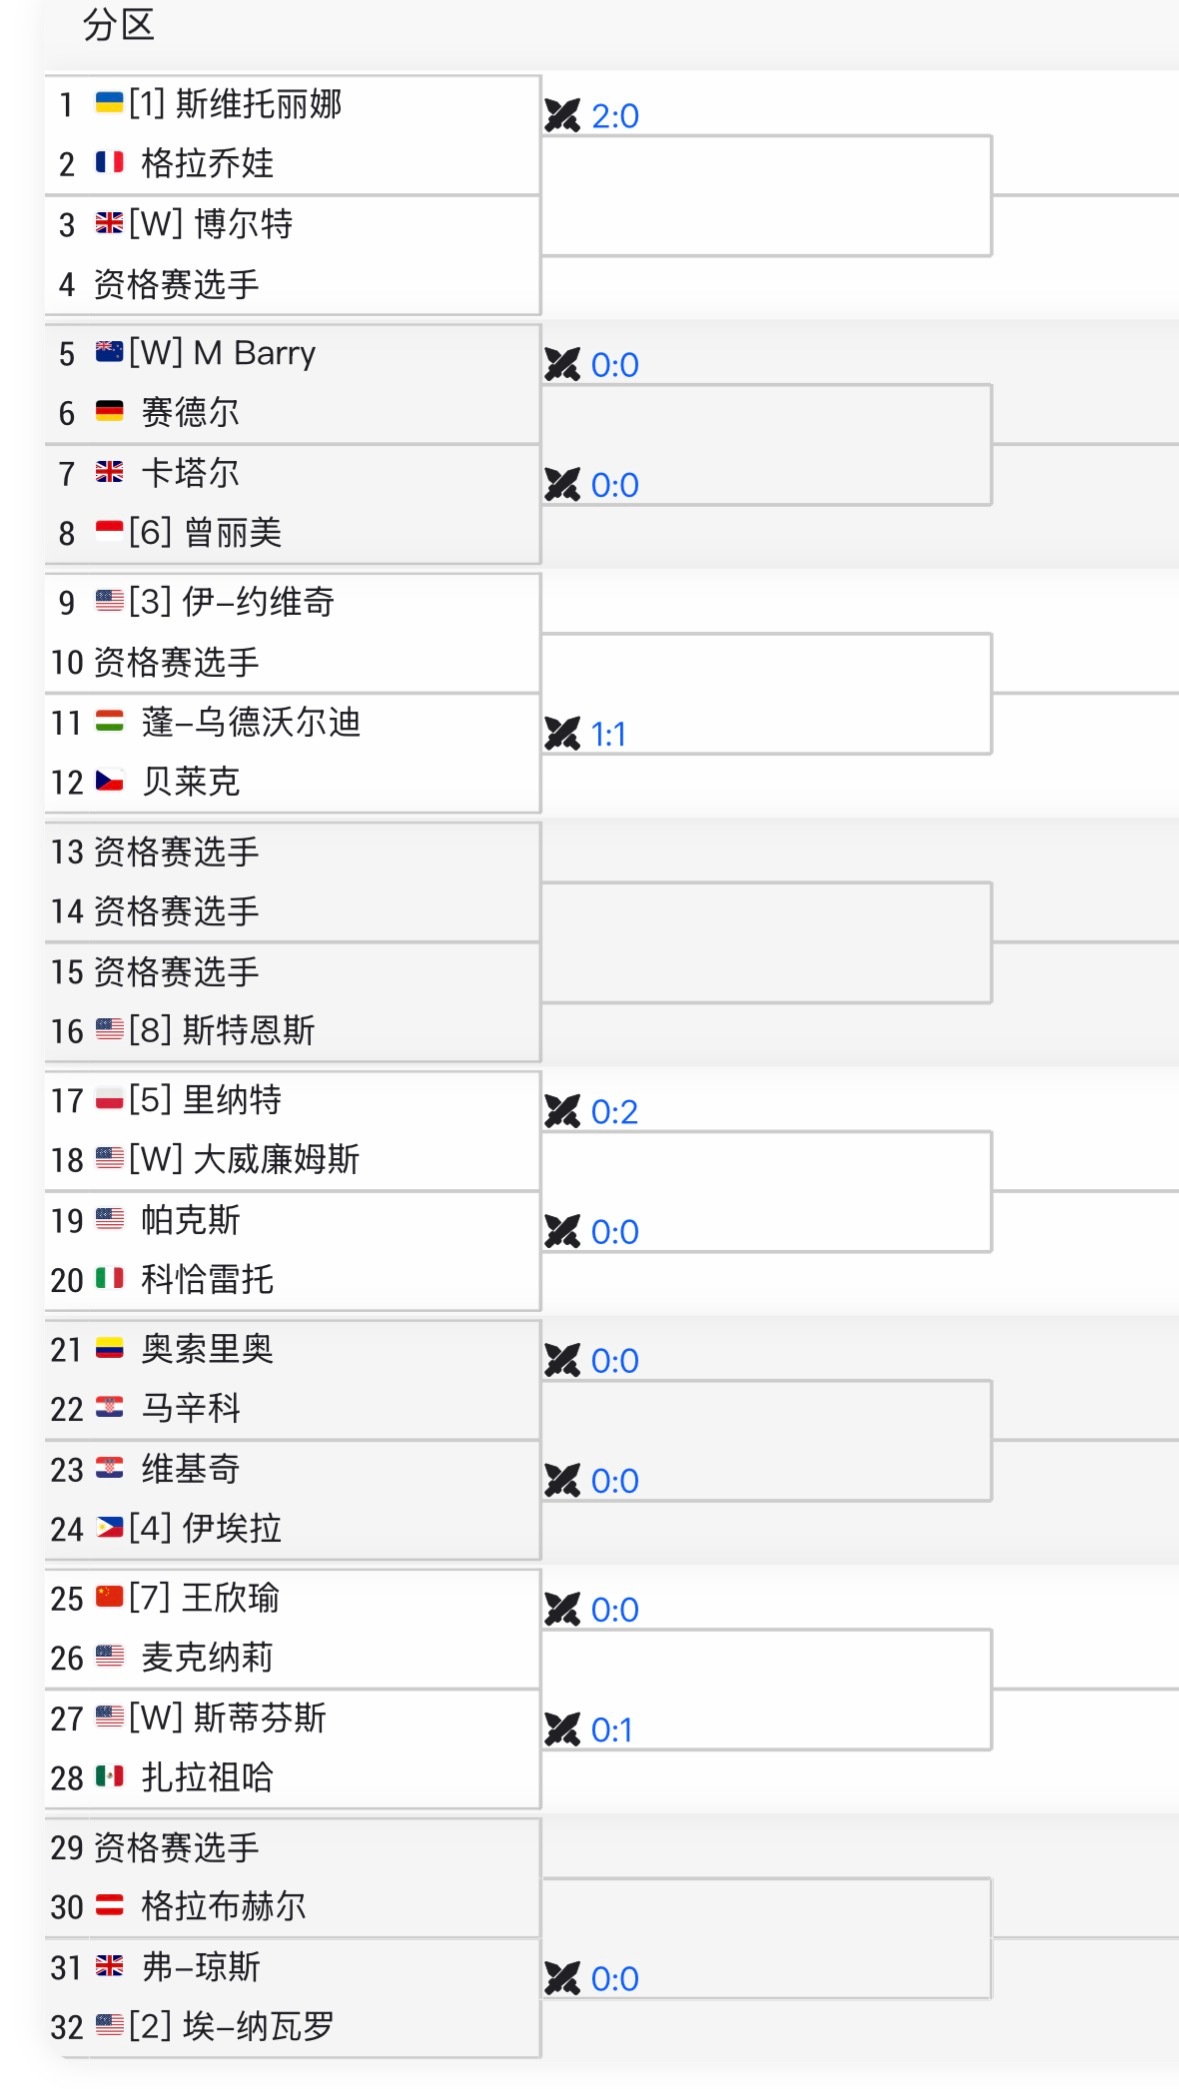
Task: Click the 分区 section heading
Action: tap(118, 24)
